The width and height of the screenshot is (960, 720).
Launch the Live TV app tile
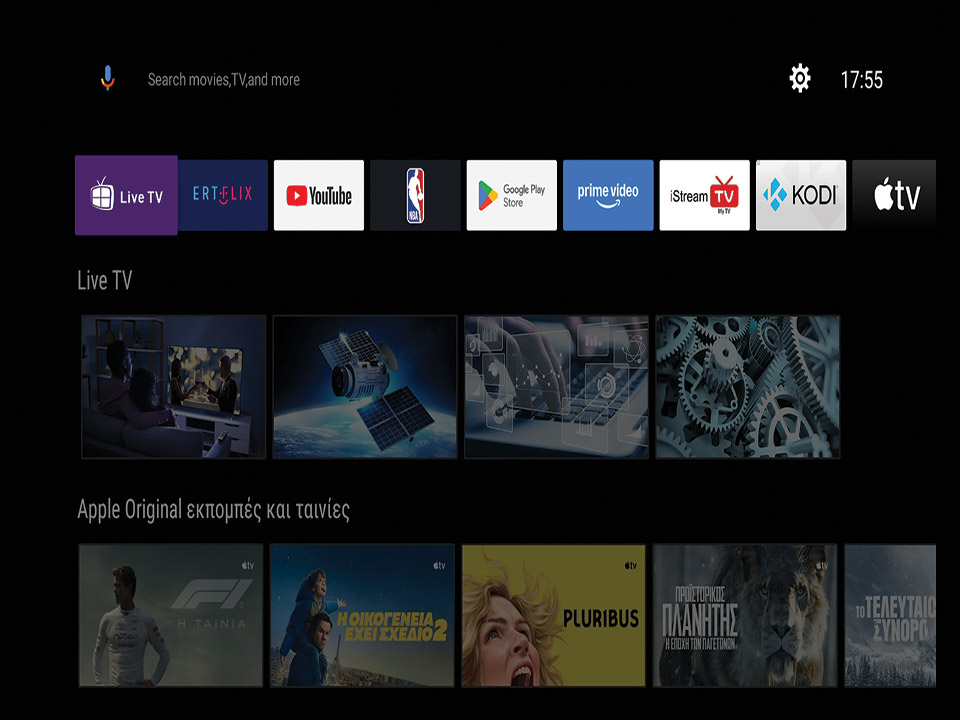(126, 195)
